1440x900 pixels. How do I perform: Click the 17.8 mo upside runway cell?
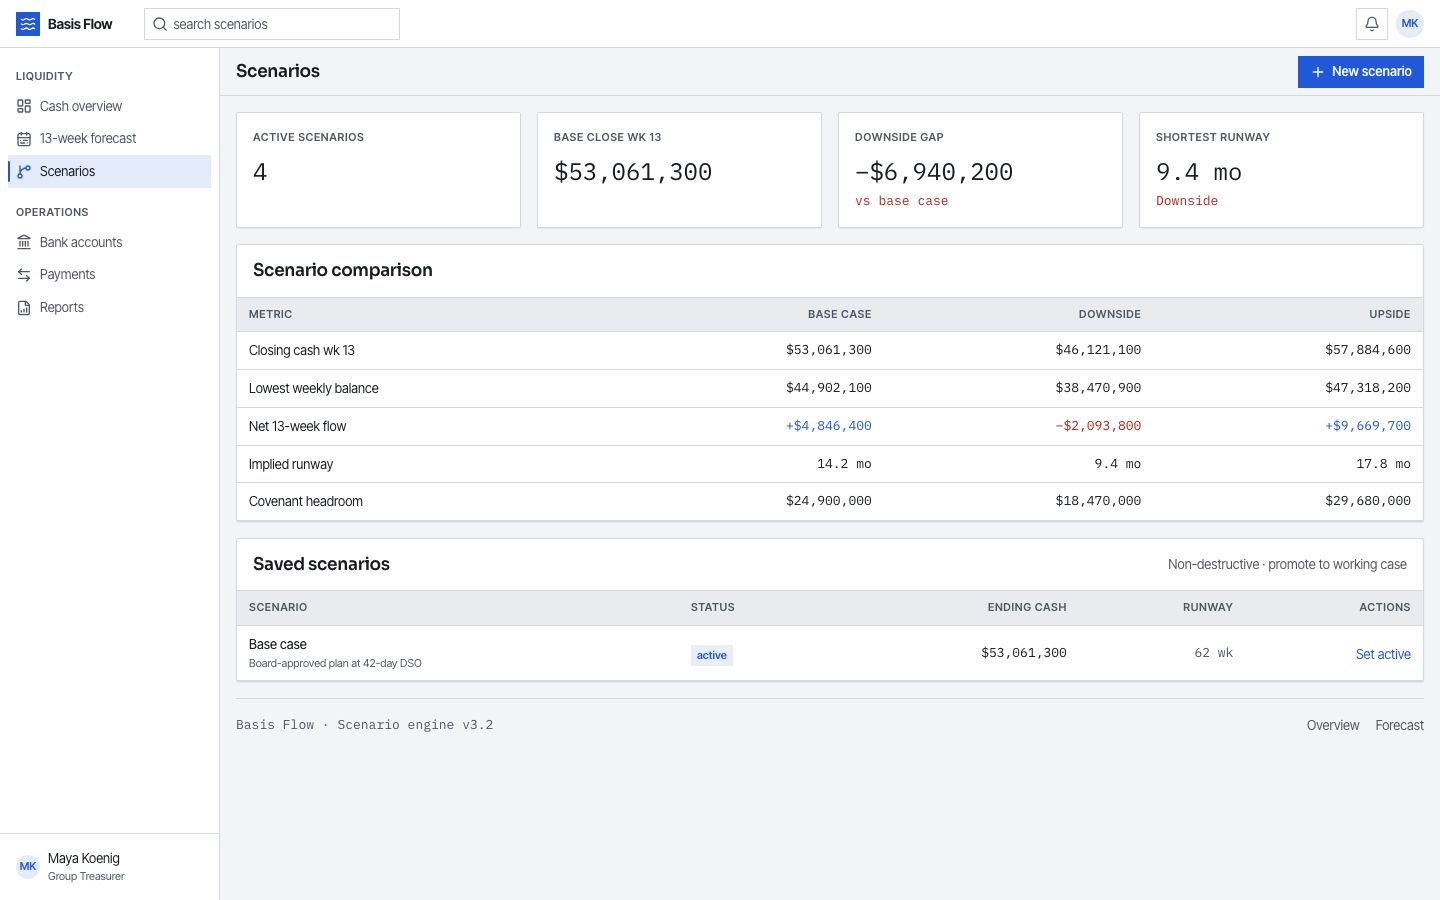tap(1383, 464)
